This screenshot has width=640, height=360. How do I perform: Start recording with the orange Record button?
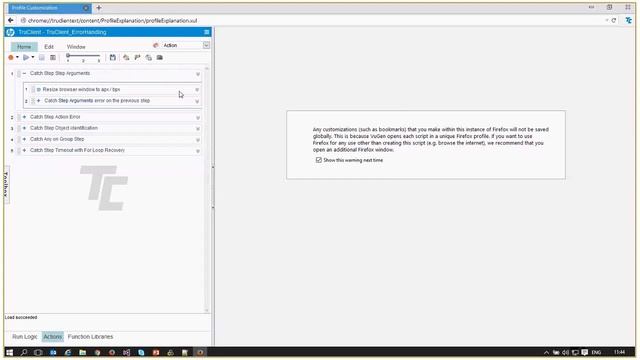point(11,58)
